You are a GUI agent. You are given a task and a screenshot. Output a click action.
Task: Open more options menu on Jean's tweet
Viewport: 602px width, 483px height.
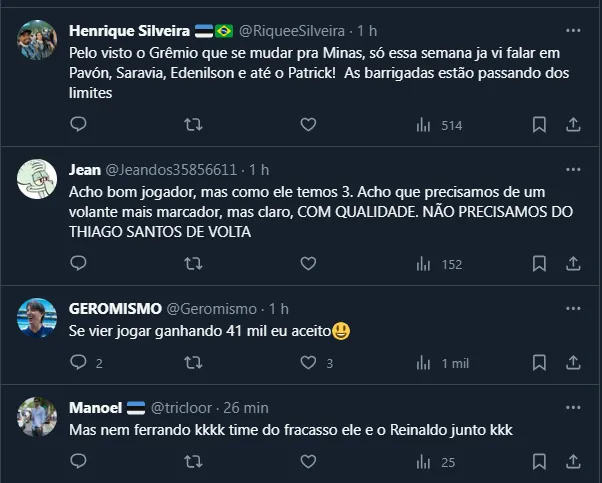tap(573, 167)
